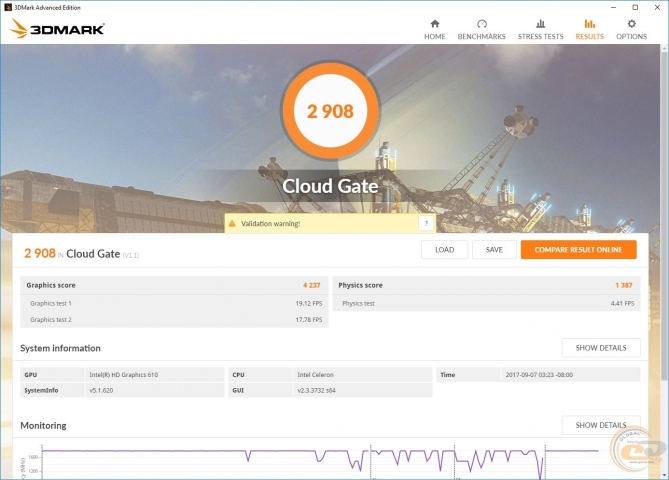Click the scrollbar down arrow
The image size is (669, 480).
pyautogui.click(x=665, y=475)
